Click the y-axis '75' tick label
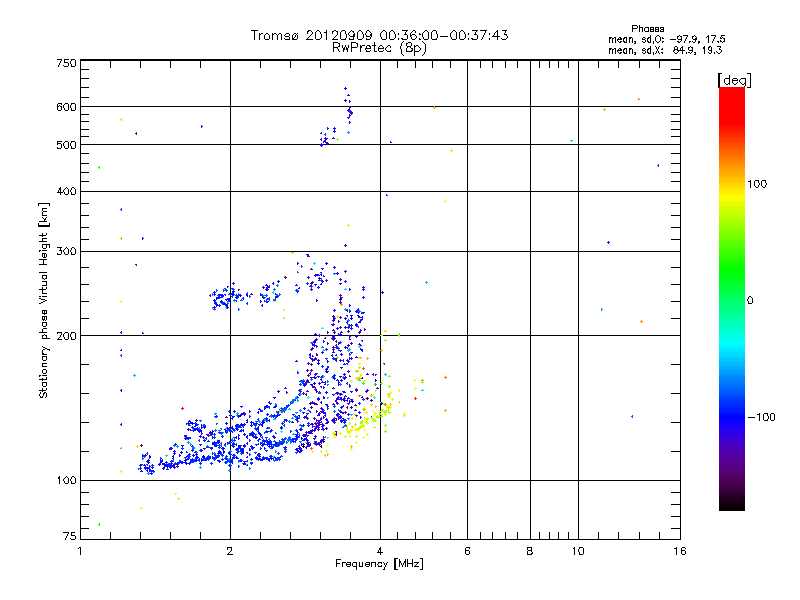The image size is (800, 600). 70,536
